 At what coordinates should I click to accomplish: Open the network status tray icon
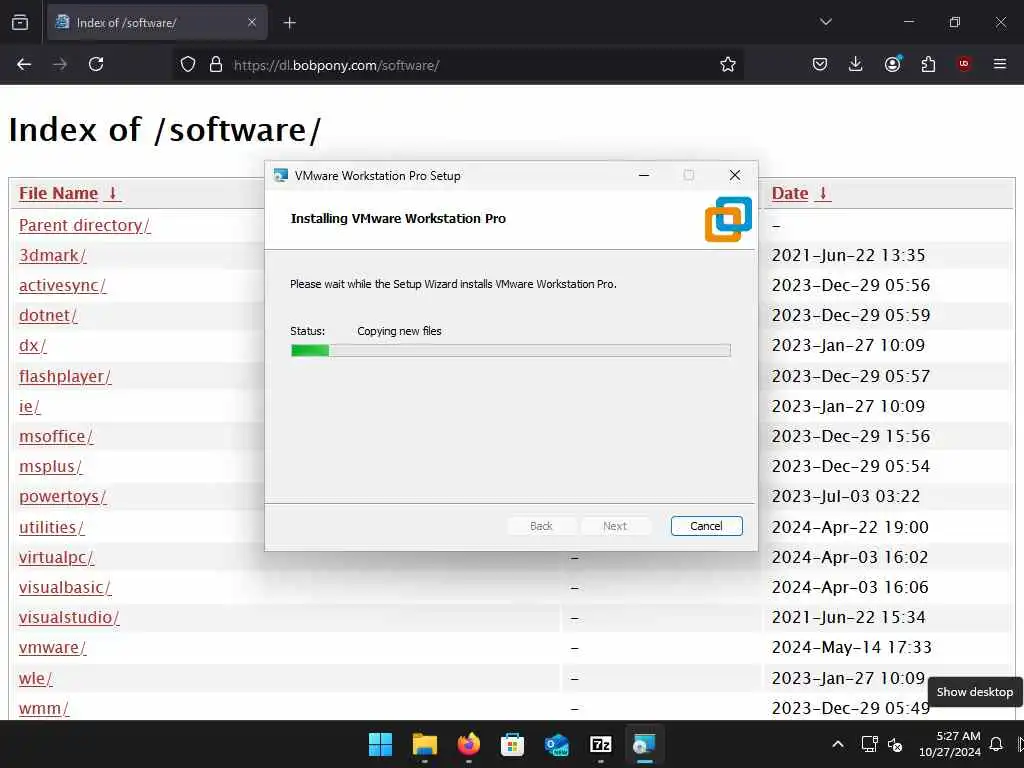[869, 744]
